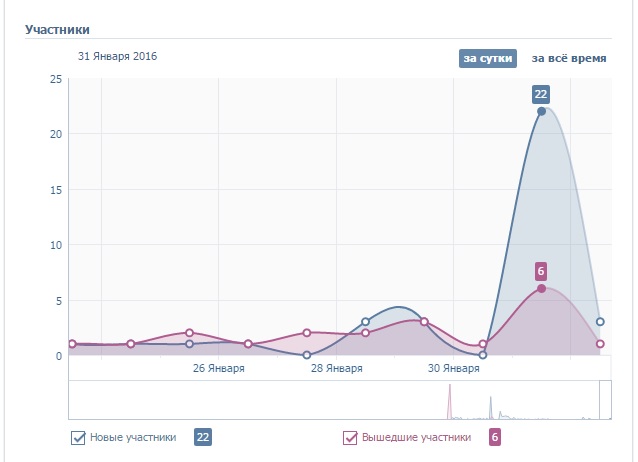Click the pink 6 badge in the legend
Image resolution: width=638 pixels, height=462 pixels.
coord(494,437)
